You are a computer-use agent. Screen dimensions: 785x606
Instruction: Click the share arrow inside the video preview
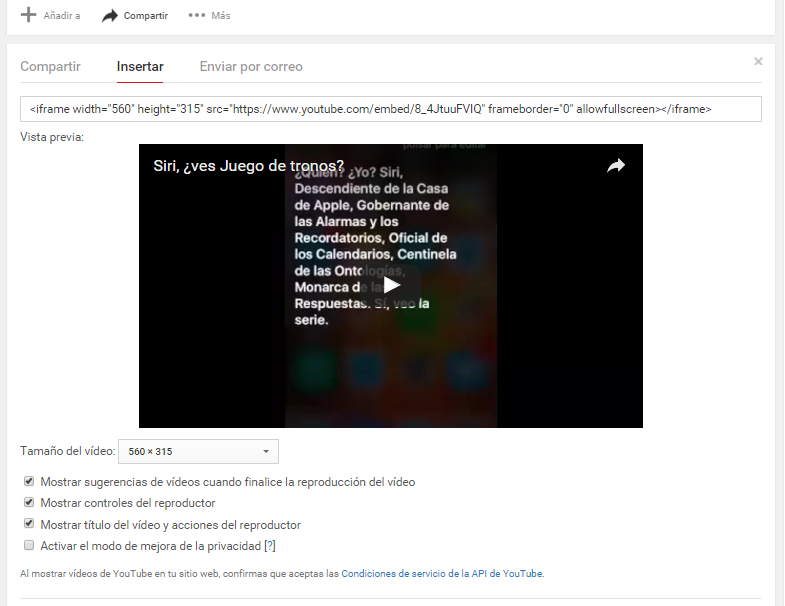pyautogui.click(x=616, y=165)
